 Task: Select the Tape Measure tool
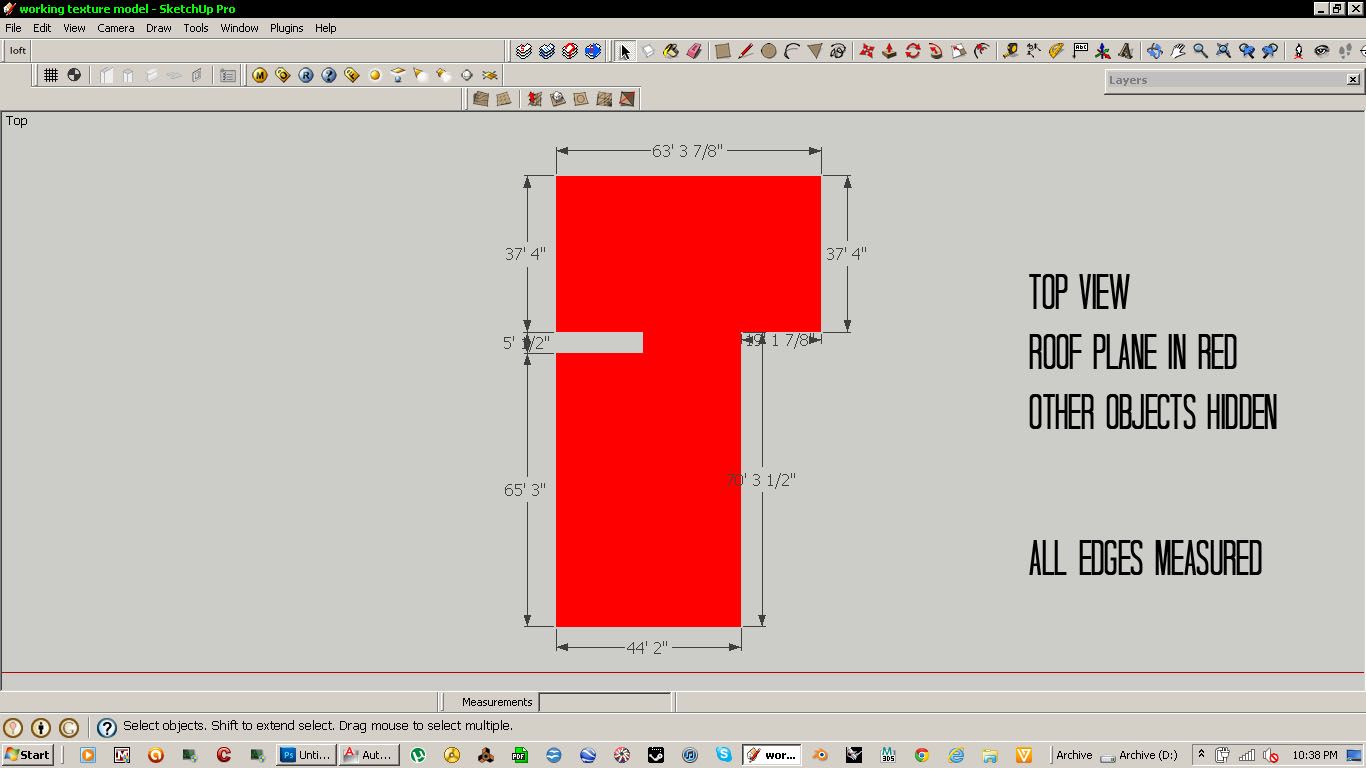tap(1010, 50)
